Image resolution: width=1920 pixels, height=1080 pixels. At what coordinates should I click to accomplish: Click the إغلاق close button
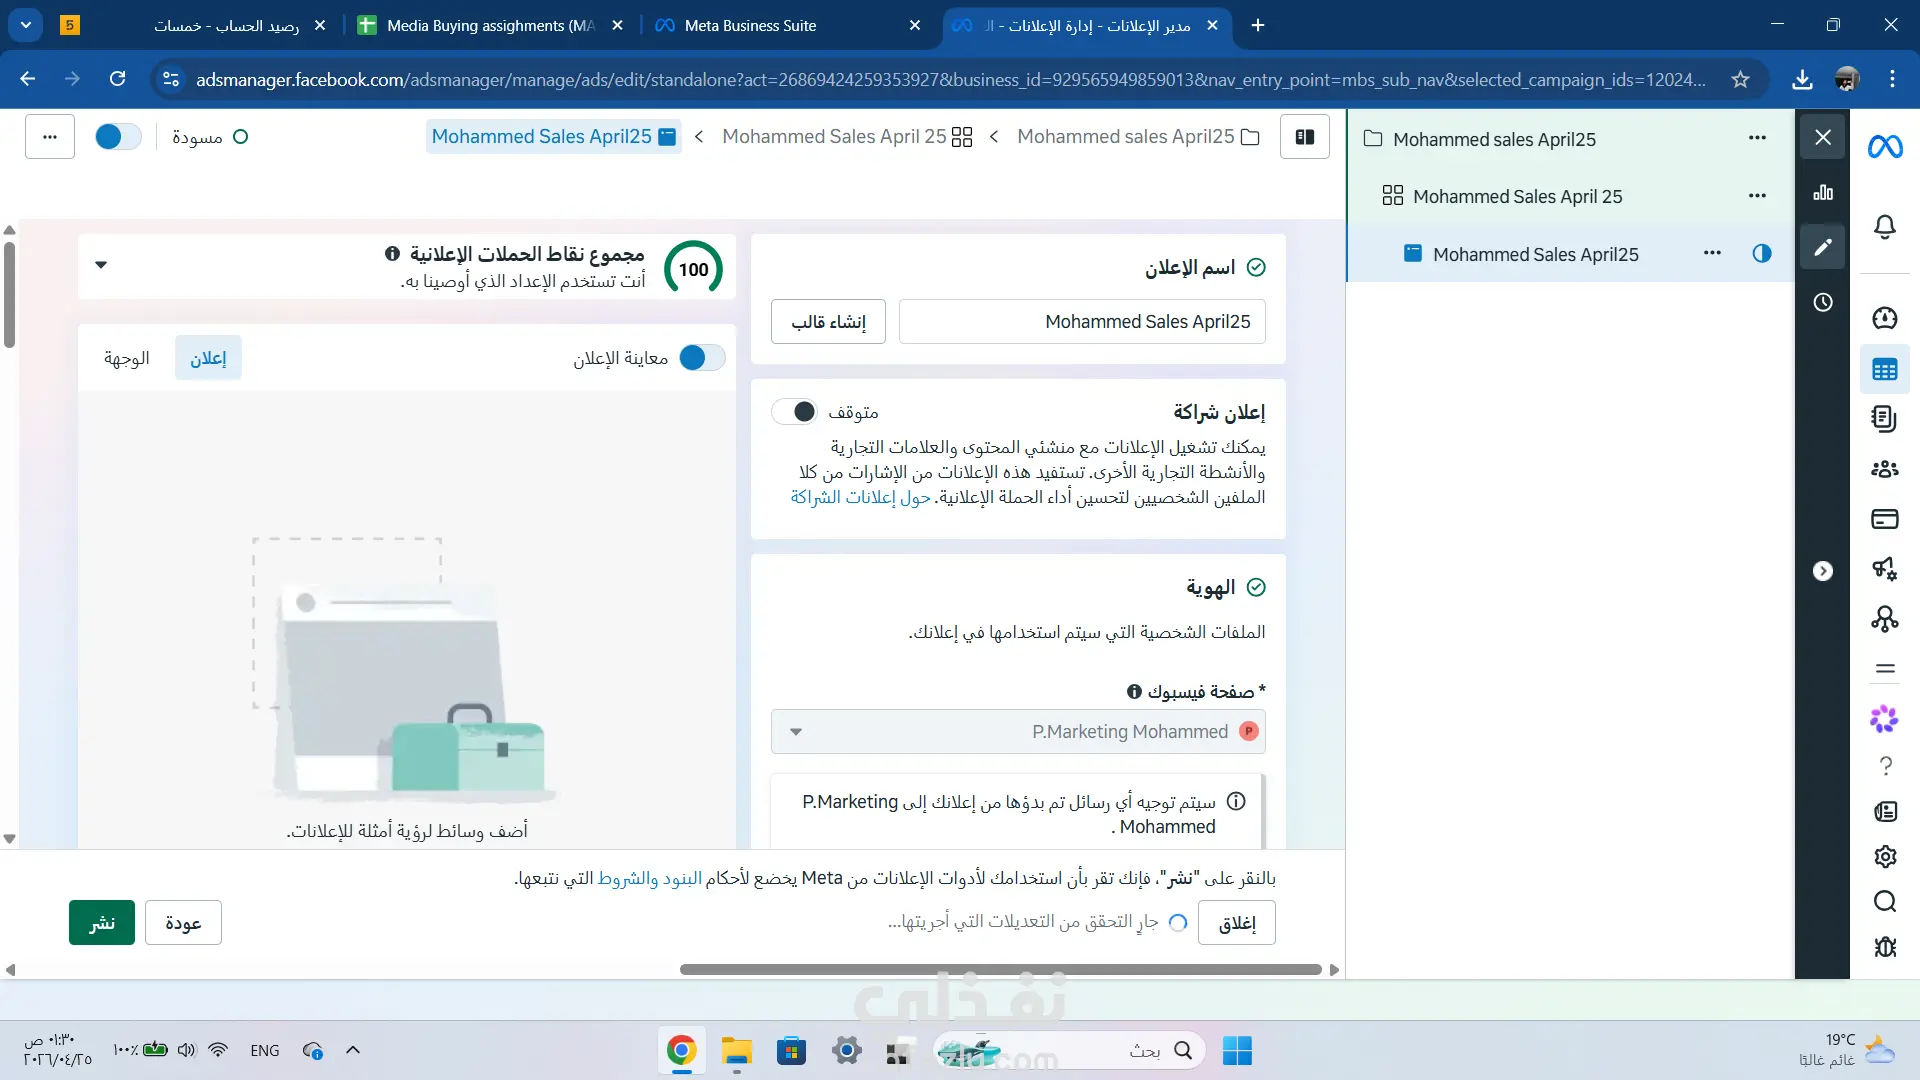(x=1237, y=922)
